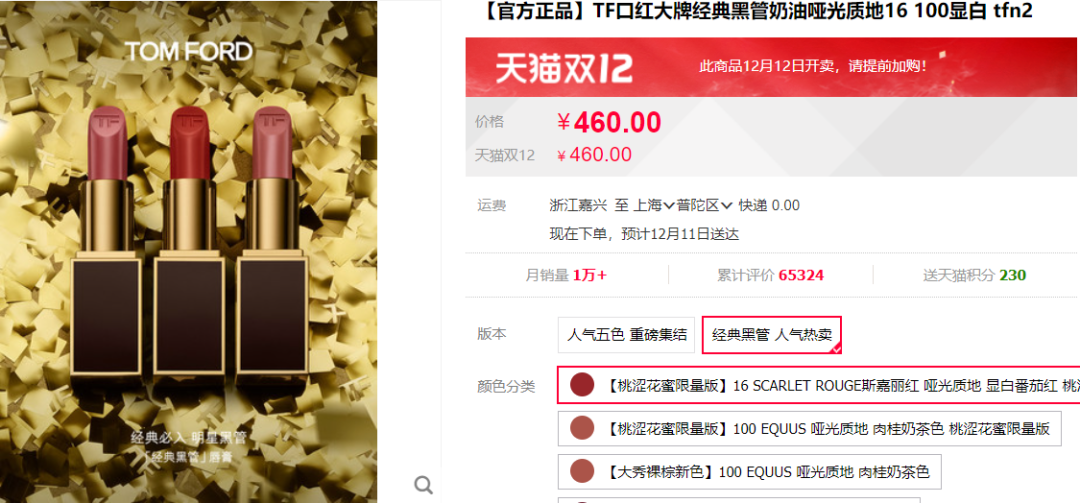The width and height of the screenshot is (1080, 503).
Task: Open the 上海 city dropdown
Action: click(654, 205)
